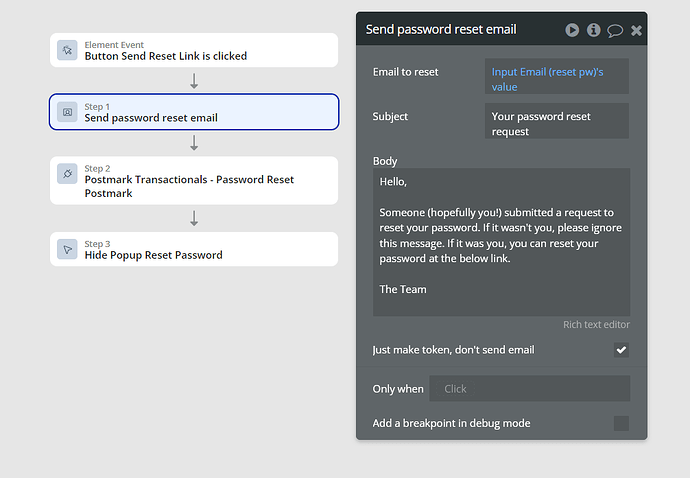The height and width of the screenshot is (478, 690).
Task: Click the play video tutorial icon
Action: [572, 30]
